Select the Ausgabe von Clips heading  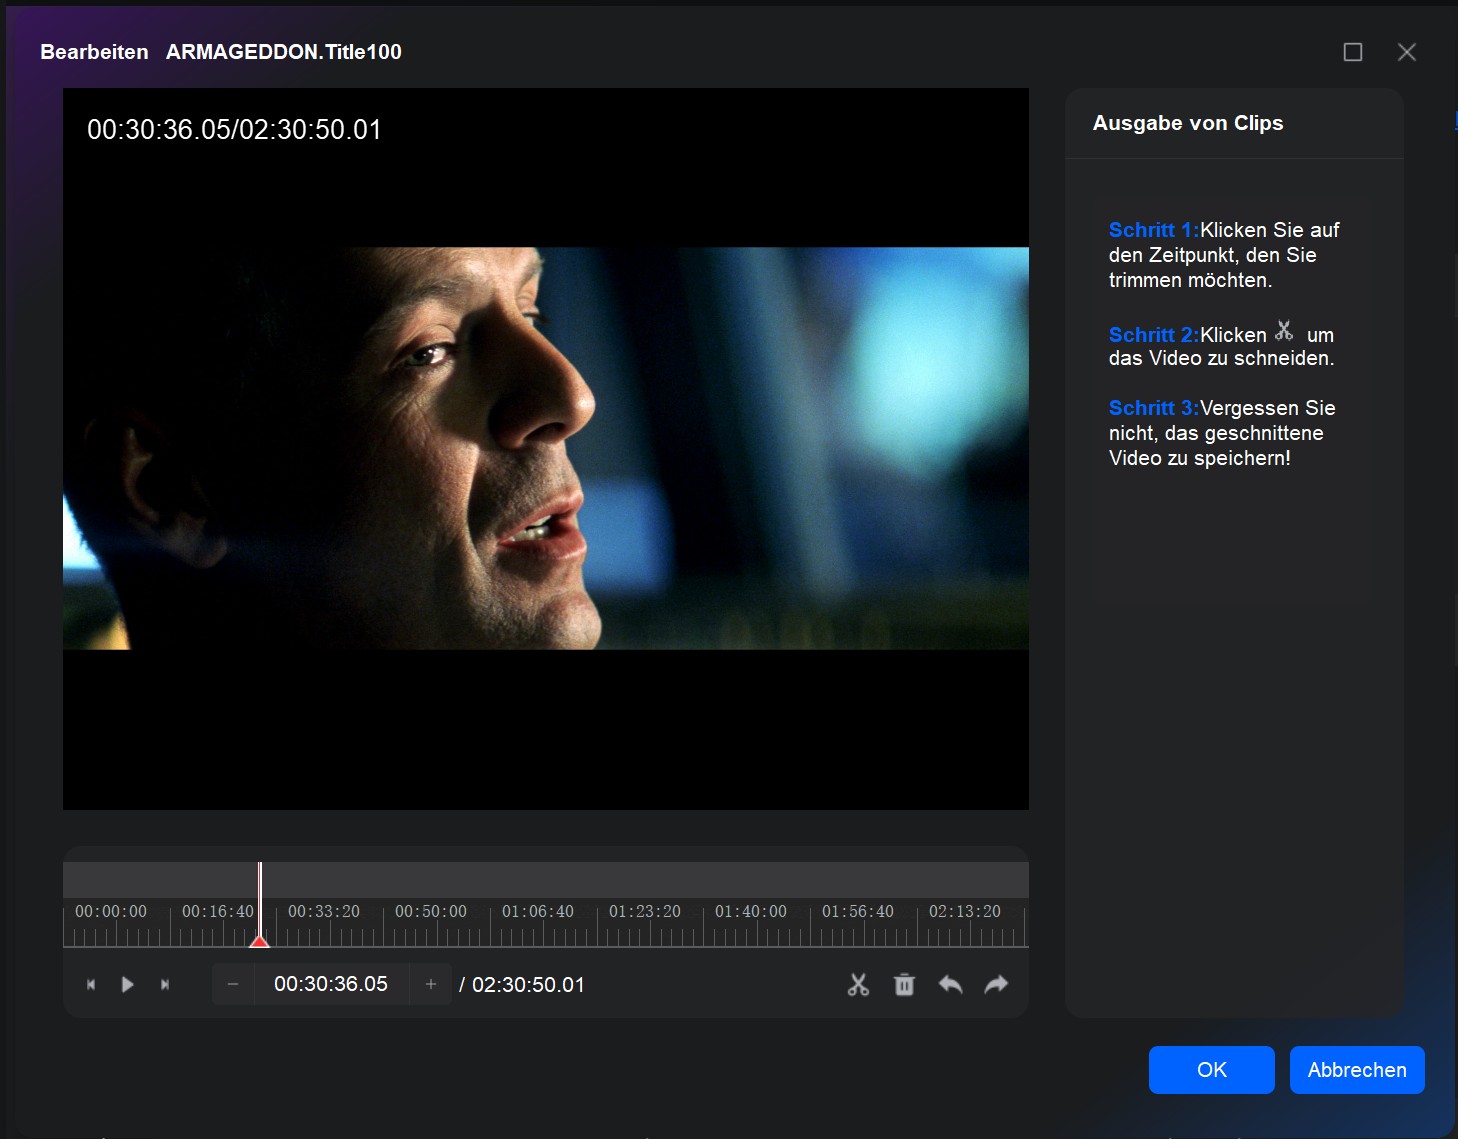pyautogui.click(x=1188, y=123)
